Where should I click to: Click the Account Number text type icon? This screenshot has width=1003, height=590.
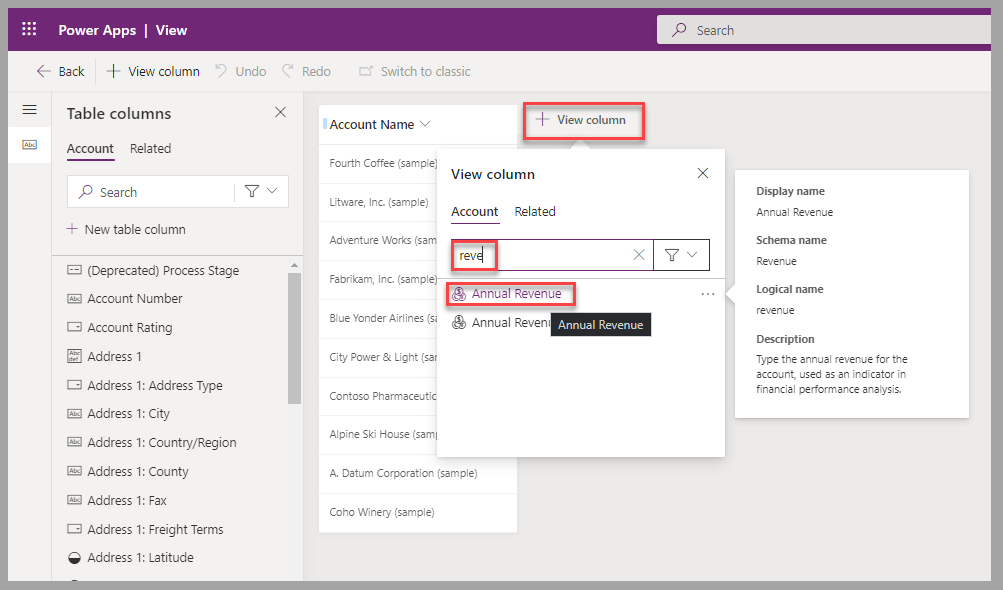(x=74, y=298)
